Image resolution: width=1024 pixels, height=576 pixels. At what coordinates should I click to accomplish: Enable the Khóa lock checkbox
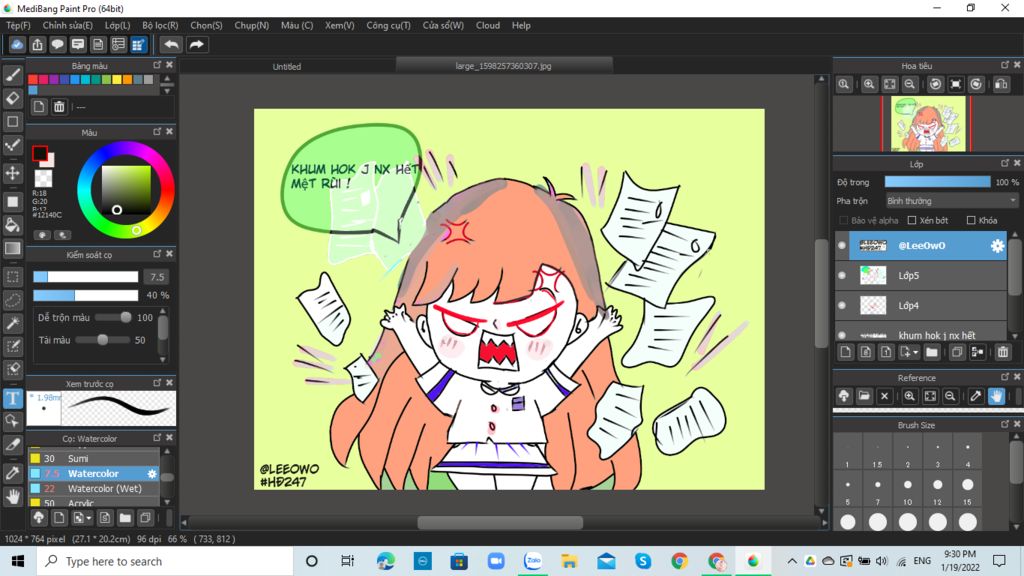[x=971, y=220]
